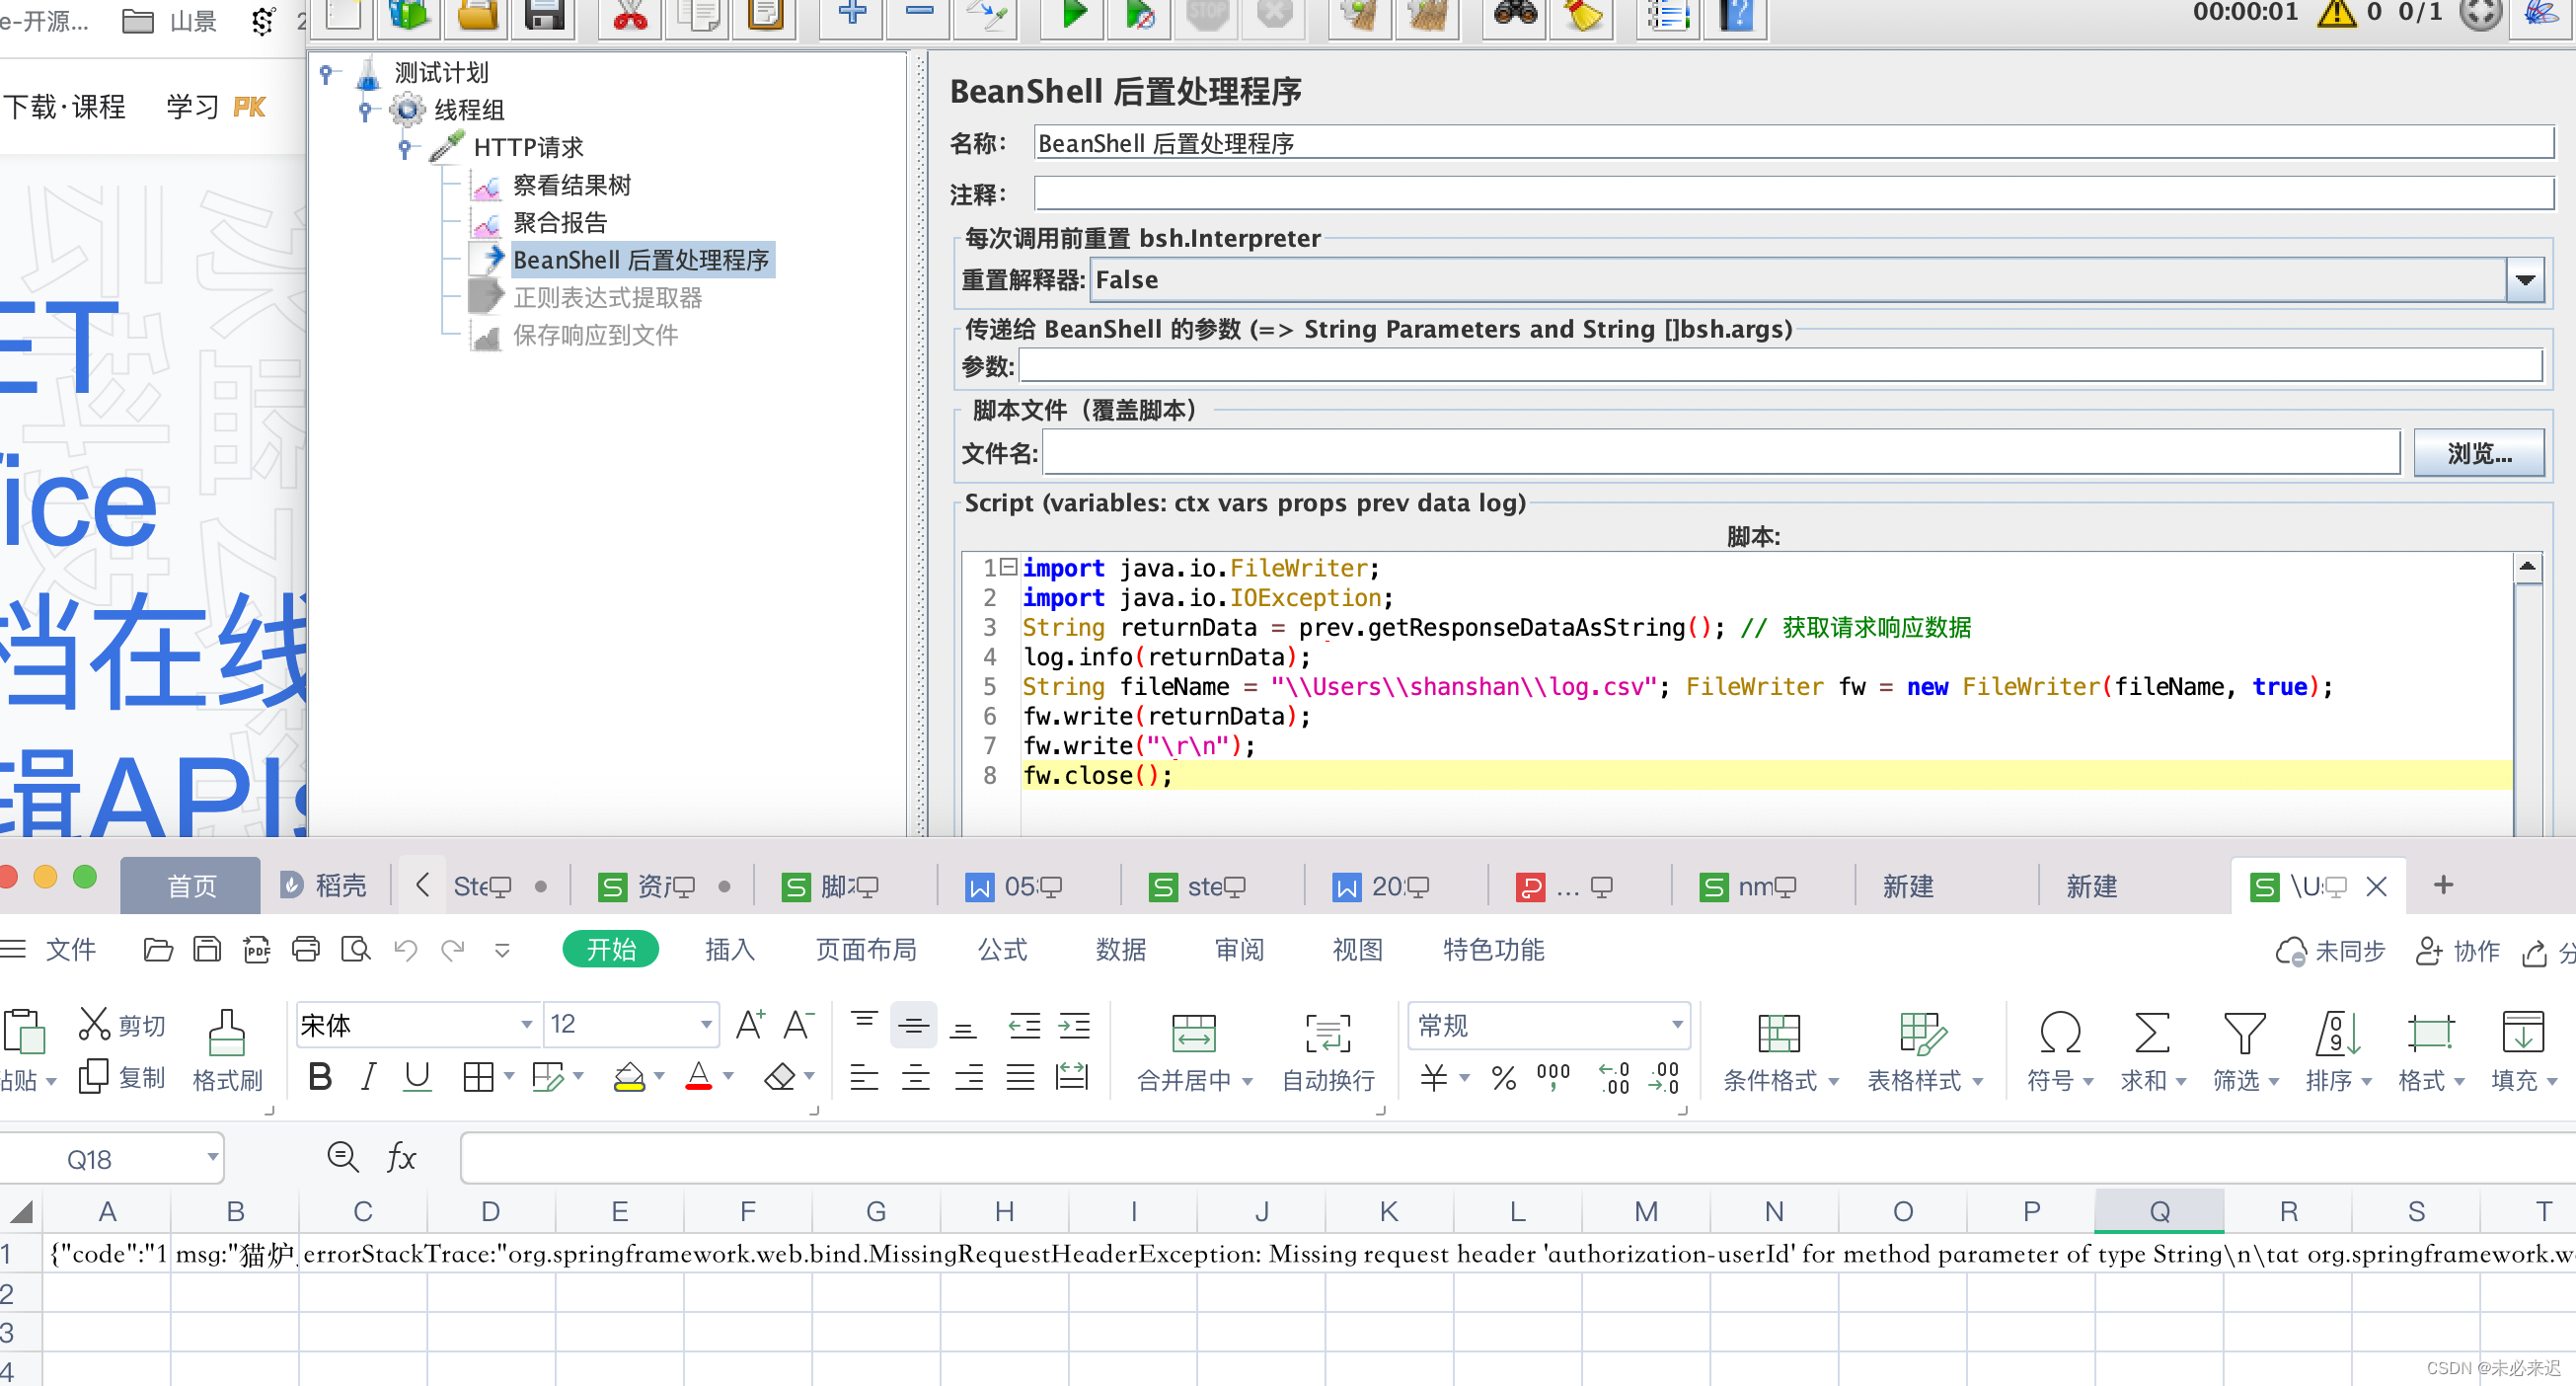
Task: Click JMeter Help question mark icon
Action: tap(1737, 16)
